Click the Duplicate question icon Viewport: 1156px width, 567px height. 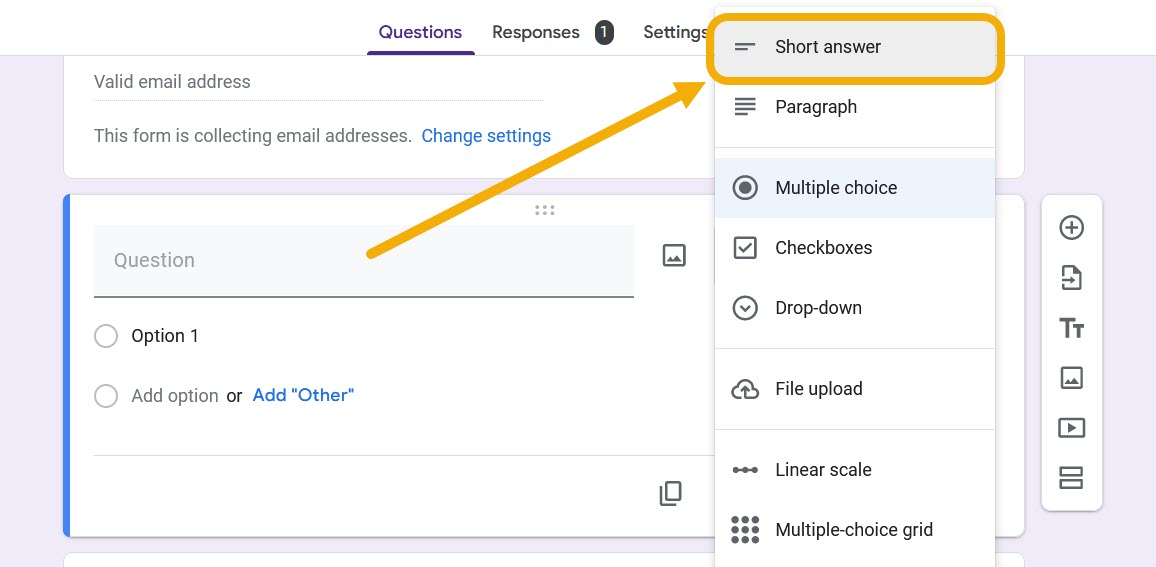point(670,493)
